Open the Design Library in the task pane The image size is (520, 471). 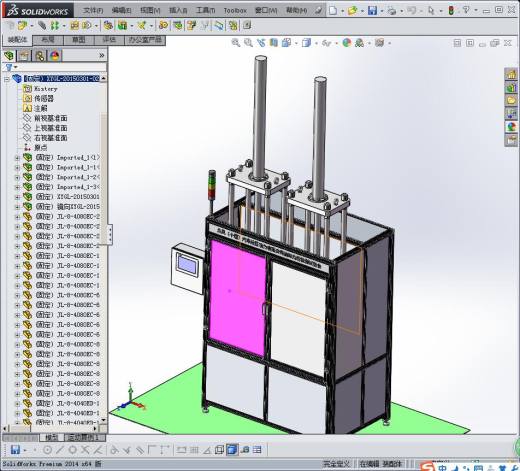pos(511,87)
